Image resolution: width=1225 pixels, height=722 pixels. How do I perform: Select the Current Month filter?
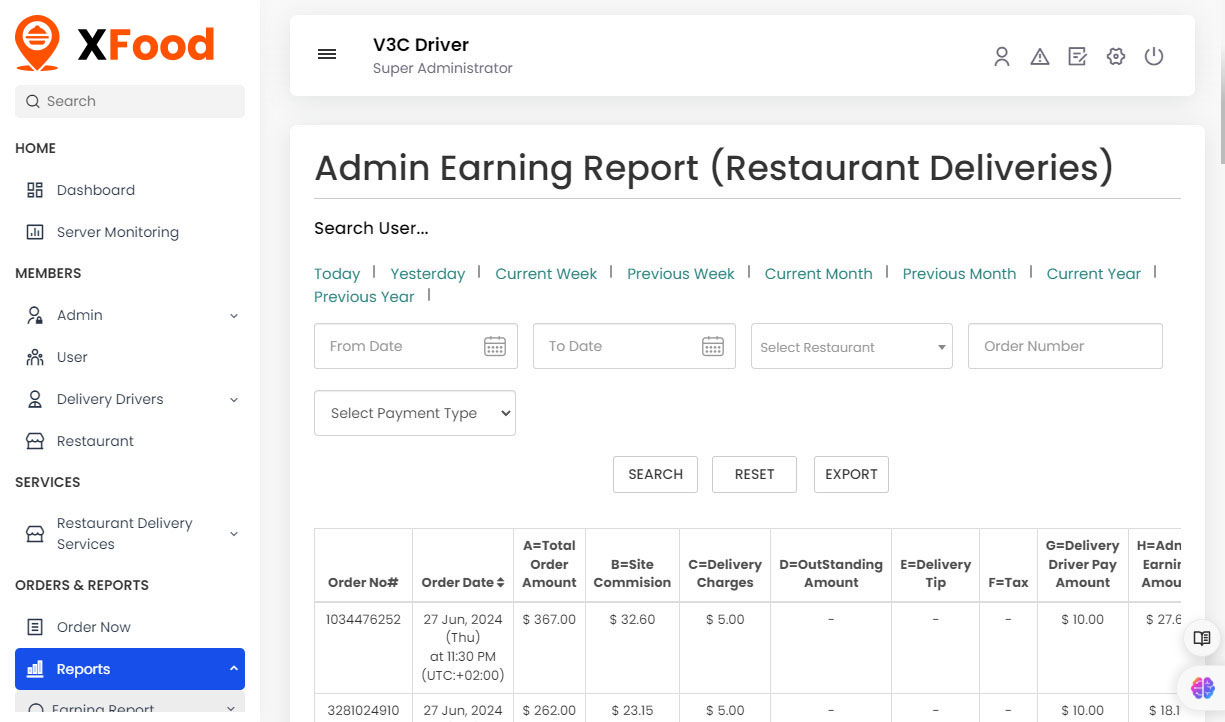pos(818,273)
